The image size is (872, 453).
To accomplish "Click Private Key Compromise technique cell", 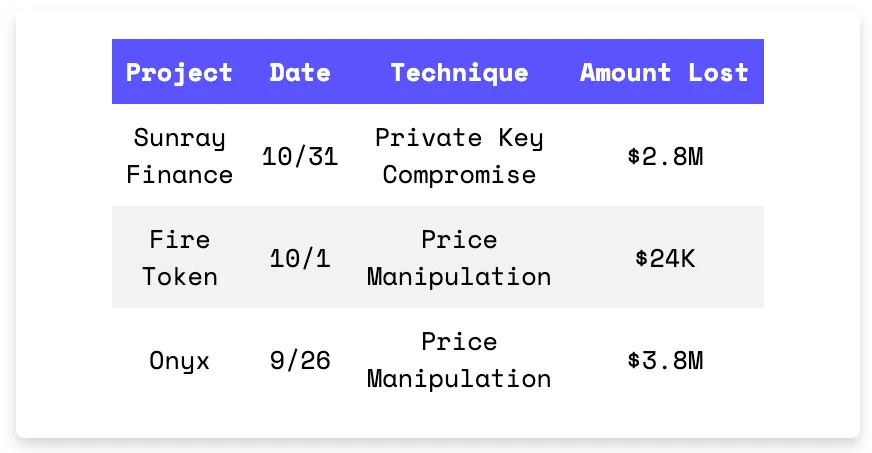I will 459,156.
